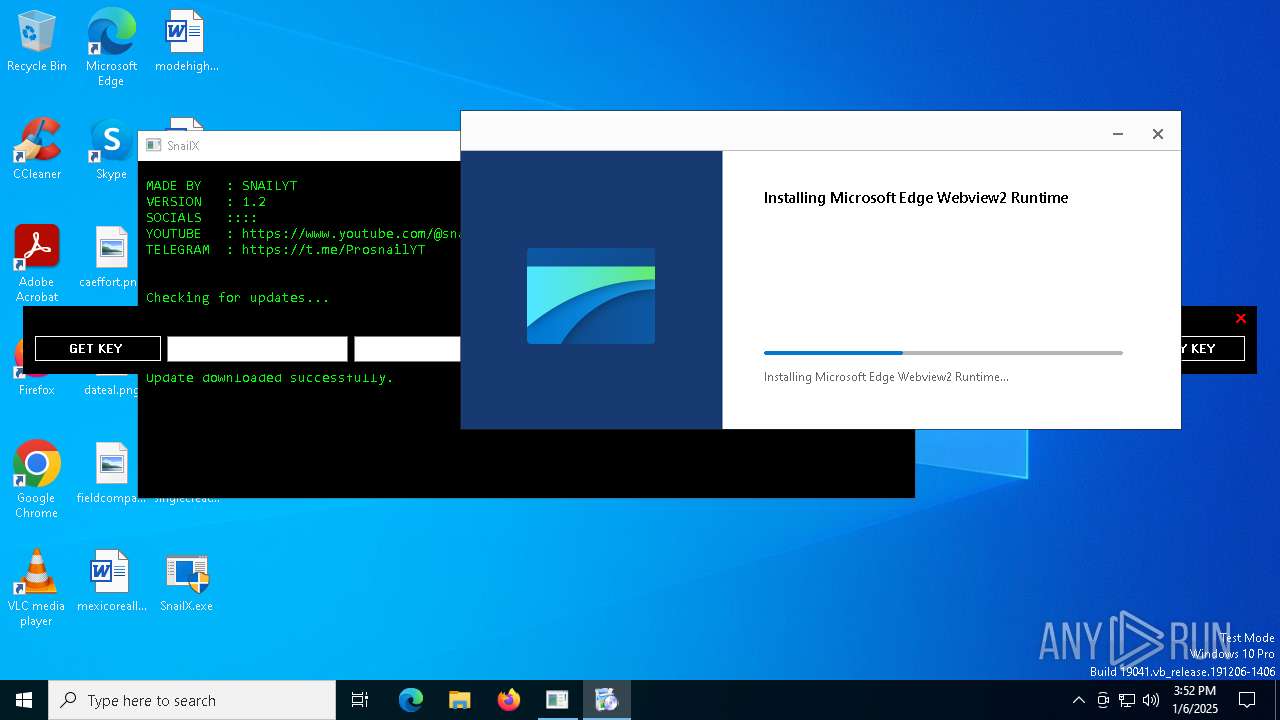Viewport: 1280px width, 720px height.
Task: Open the Windows Start menu
Action: pyautogui.click(x=24, y=700)
